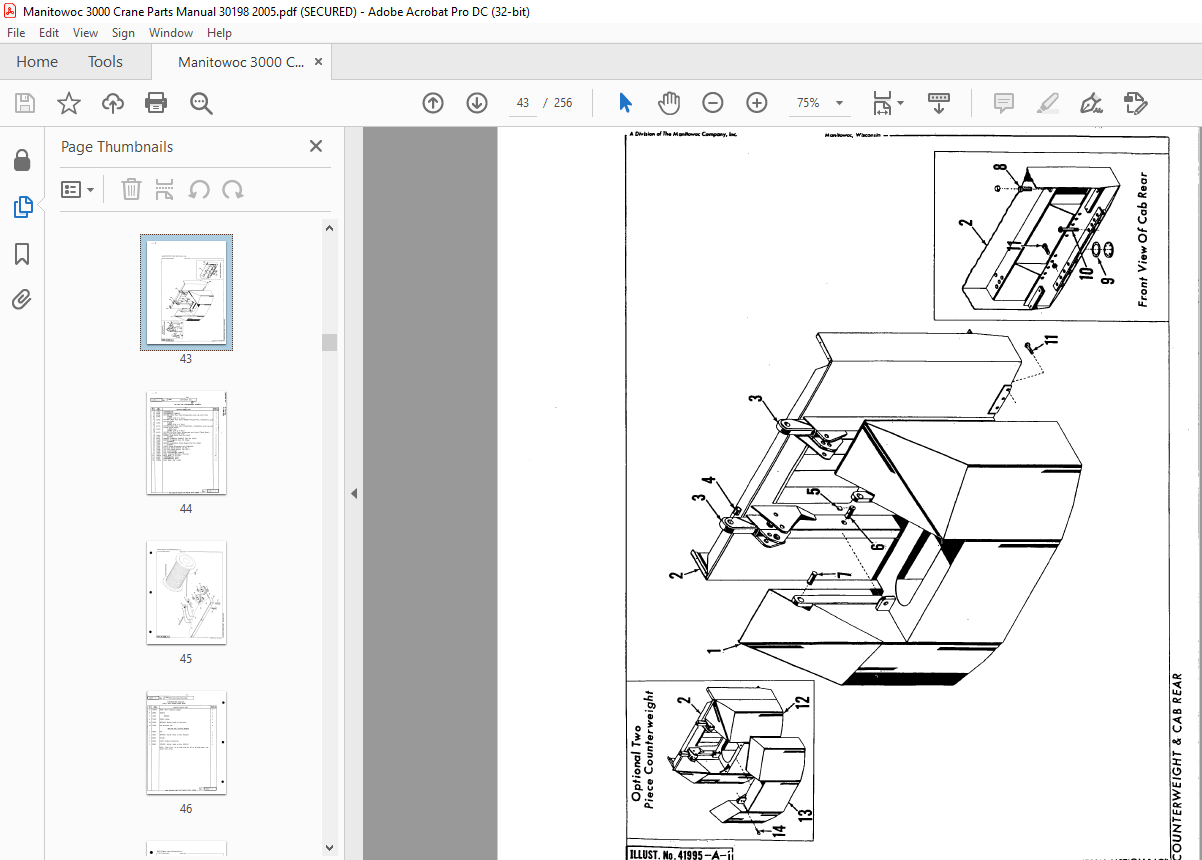This screenshot has width=1202, height=860.
Task: Open the 75% zoom level dropdown
Action: point(820,103)
